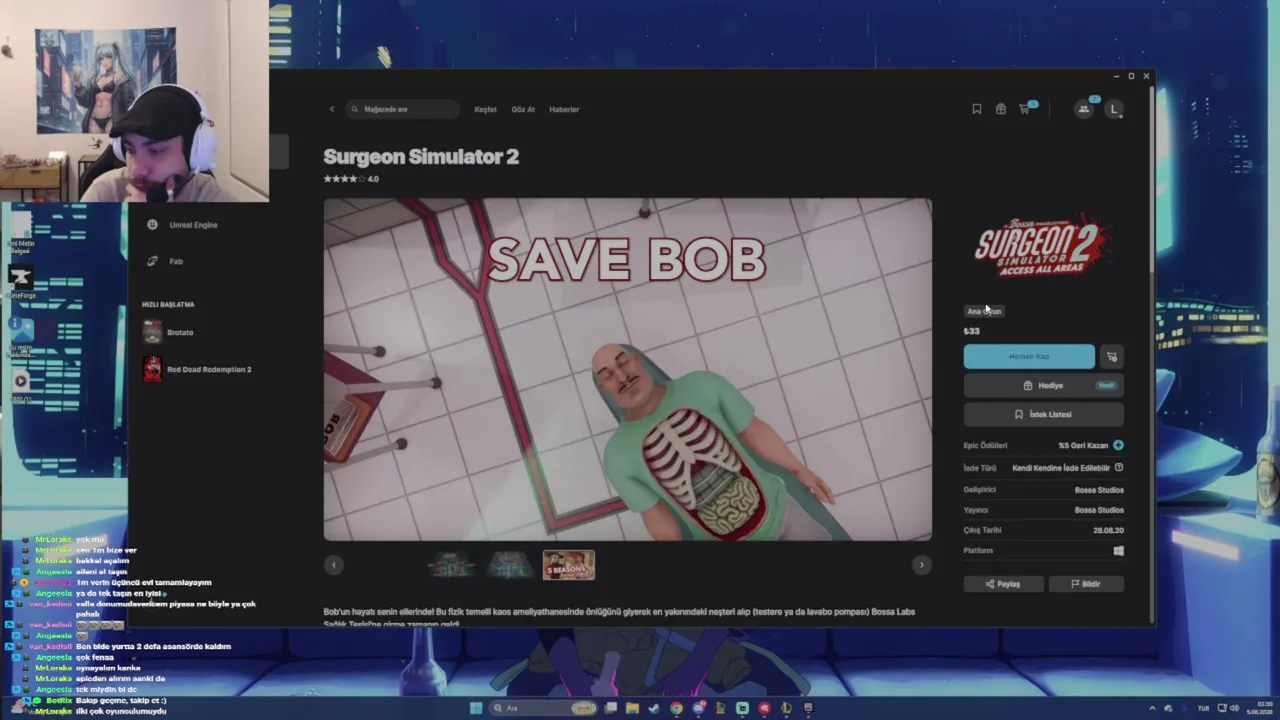Open developer Bossa Studios link
Image resolution: width=1280 pixels, height=720 pixels.
1099,490
